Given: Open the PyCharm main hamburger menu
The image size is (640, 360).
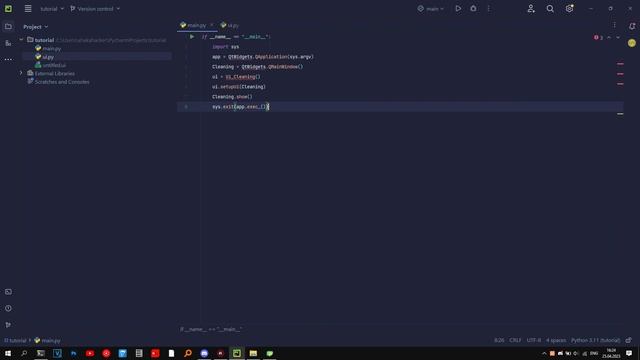Looking at the screenshot, I should tap(28, 9).
